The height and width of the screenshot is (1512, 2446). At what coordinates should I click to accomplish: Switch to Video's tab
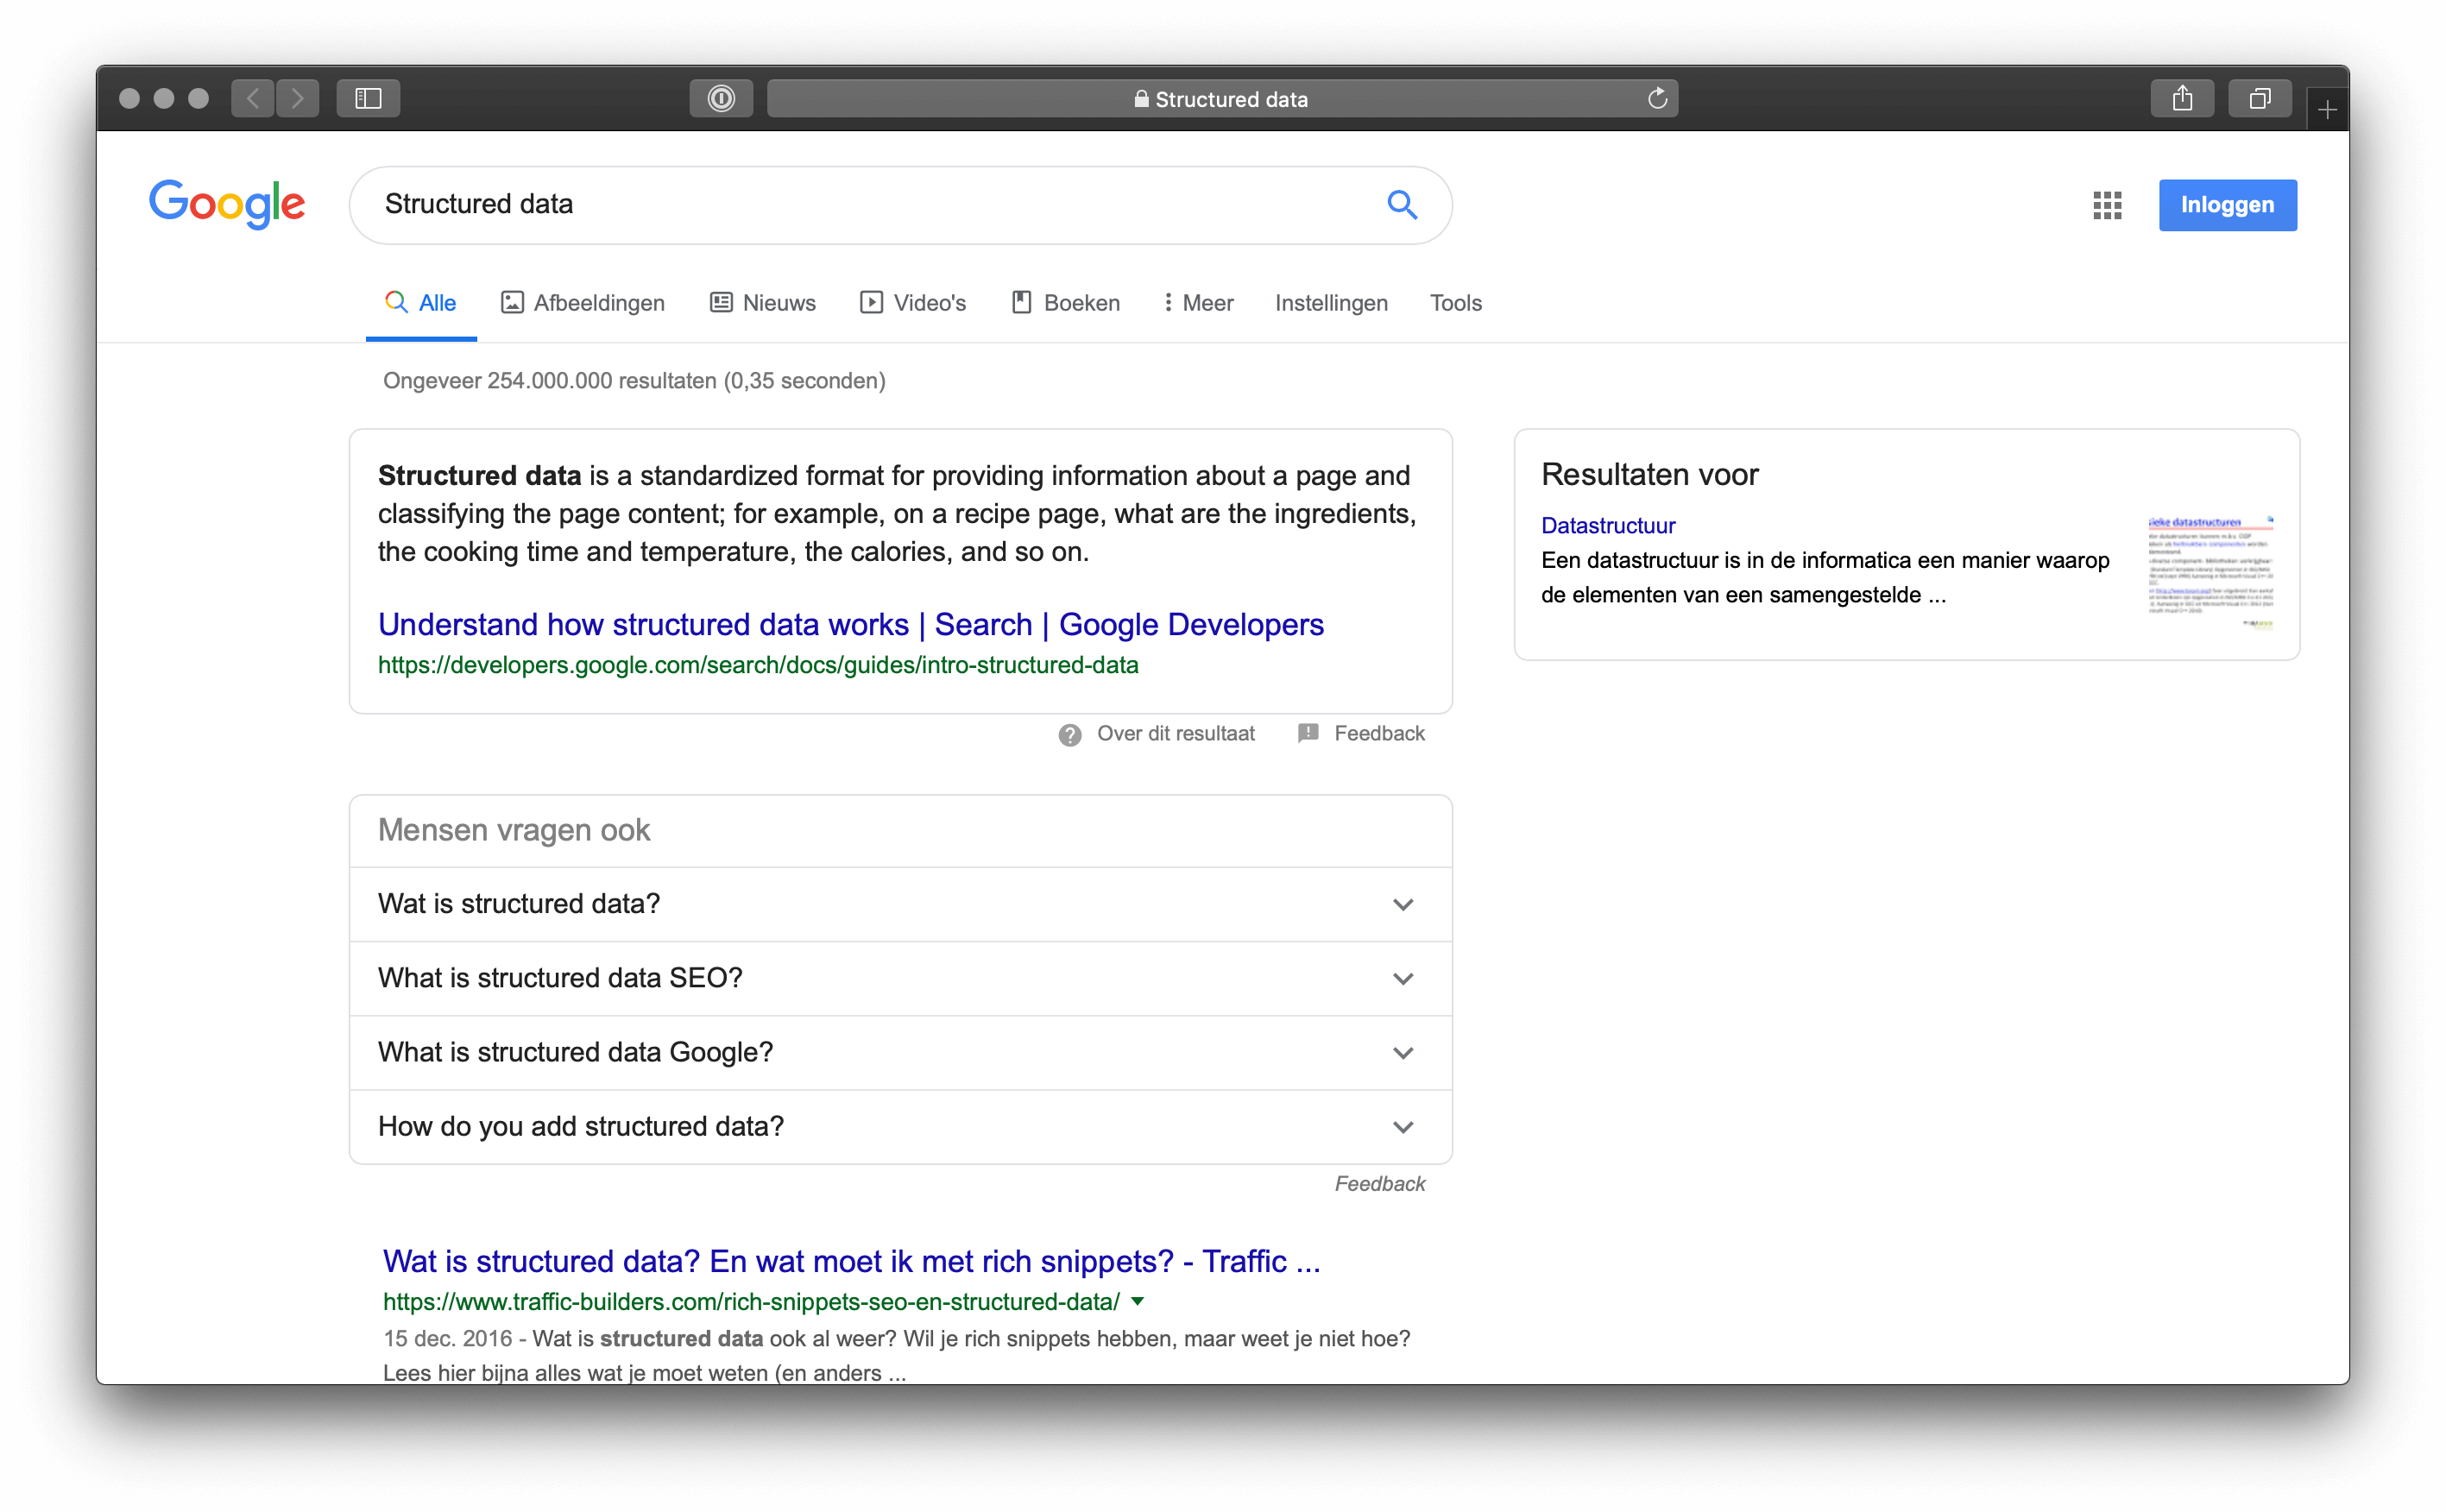[913, 303]
